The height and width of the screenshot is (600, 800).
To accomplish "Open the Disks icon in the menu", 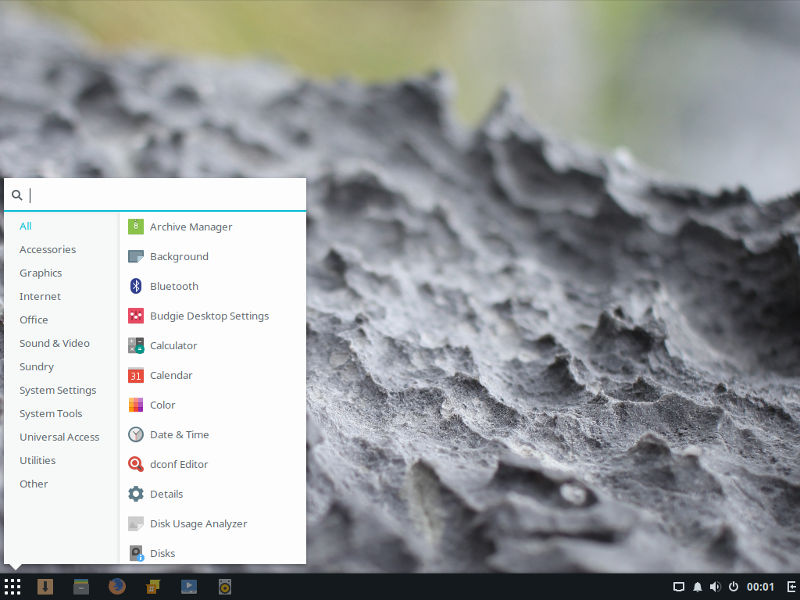I will point(136,553).
